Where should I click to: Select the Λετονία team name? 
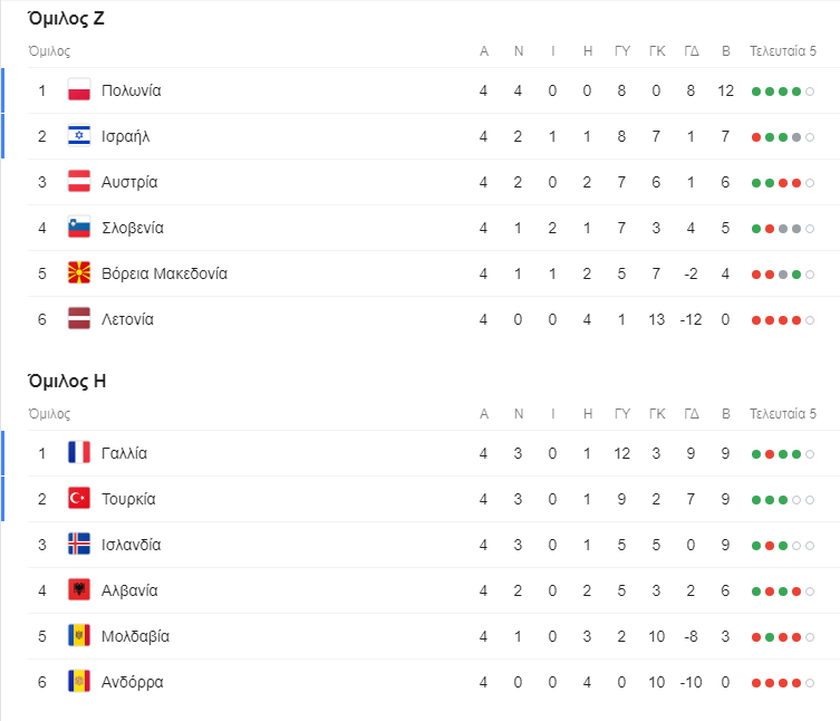point(128,320)
